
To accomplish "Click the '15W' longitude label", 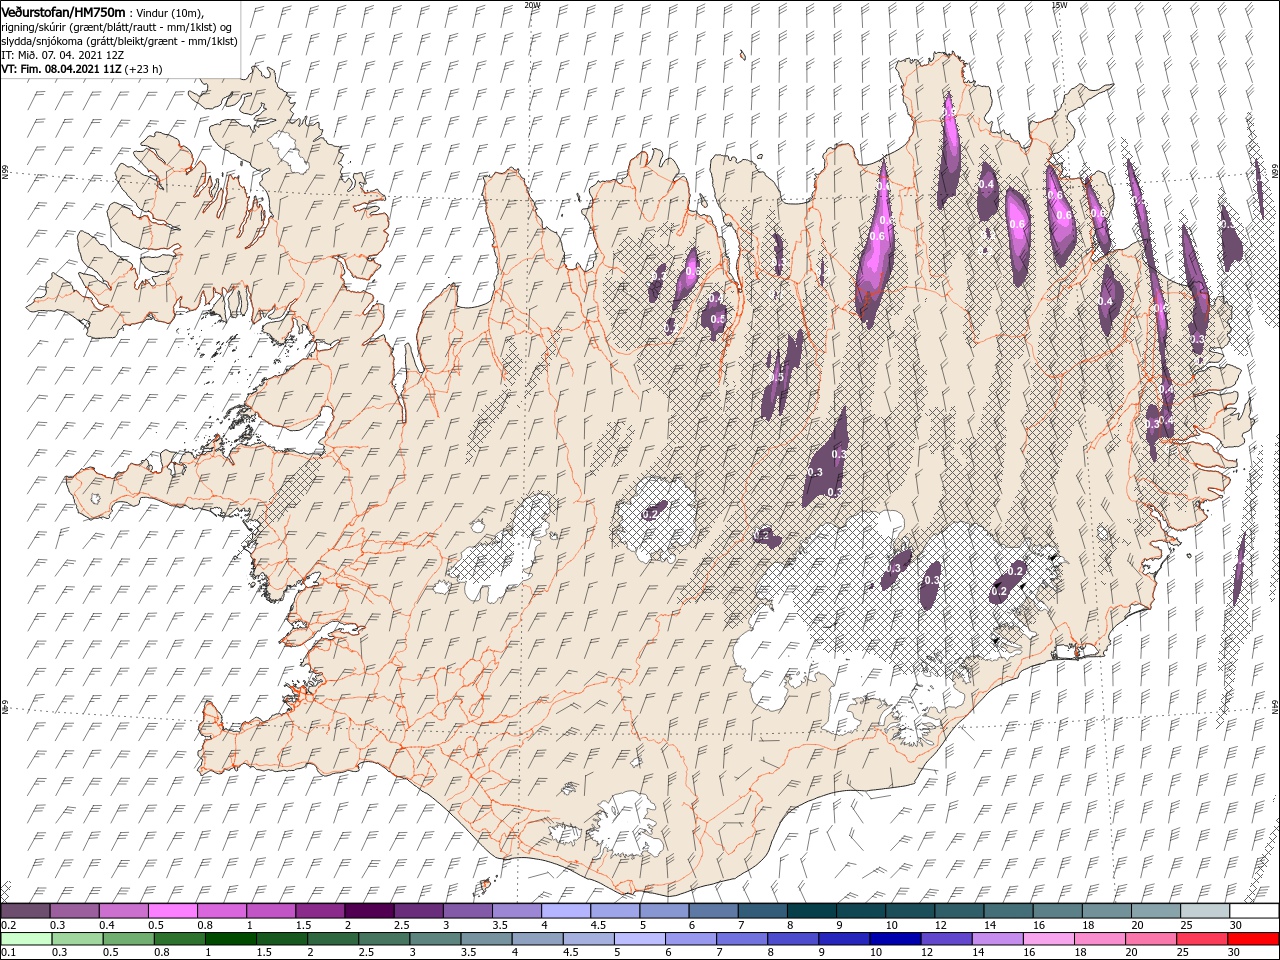I will point(1059,5).
